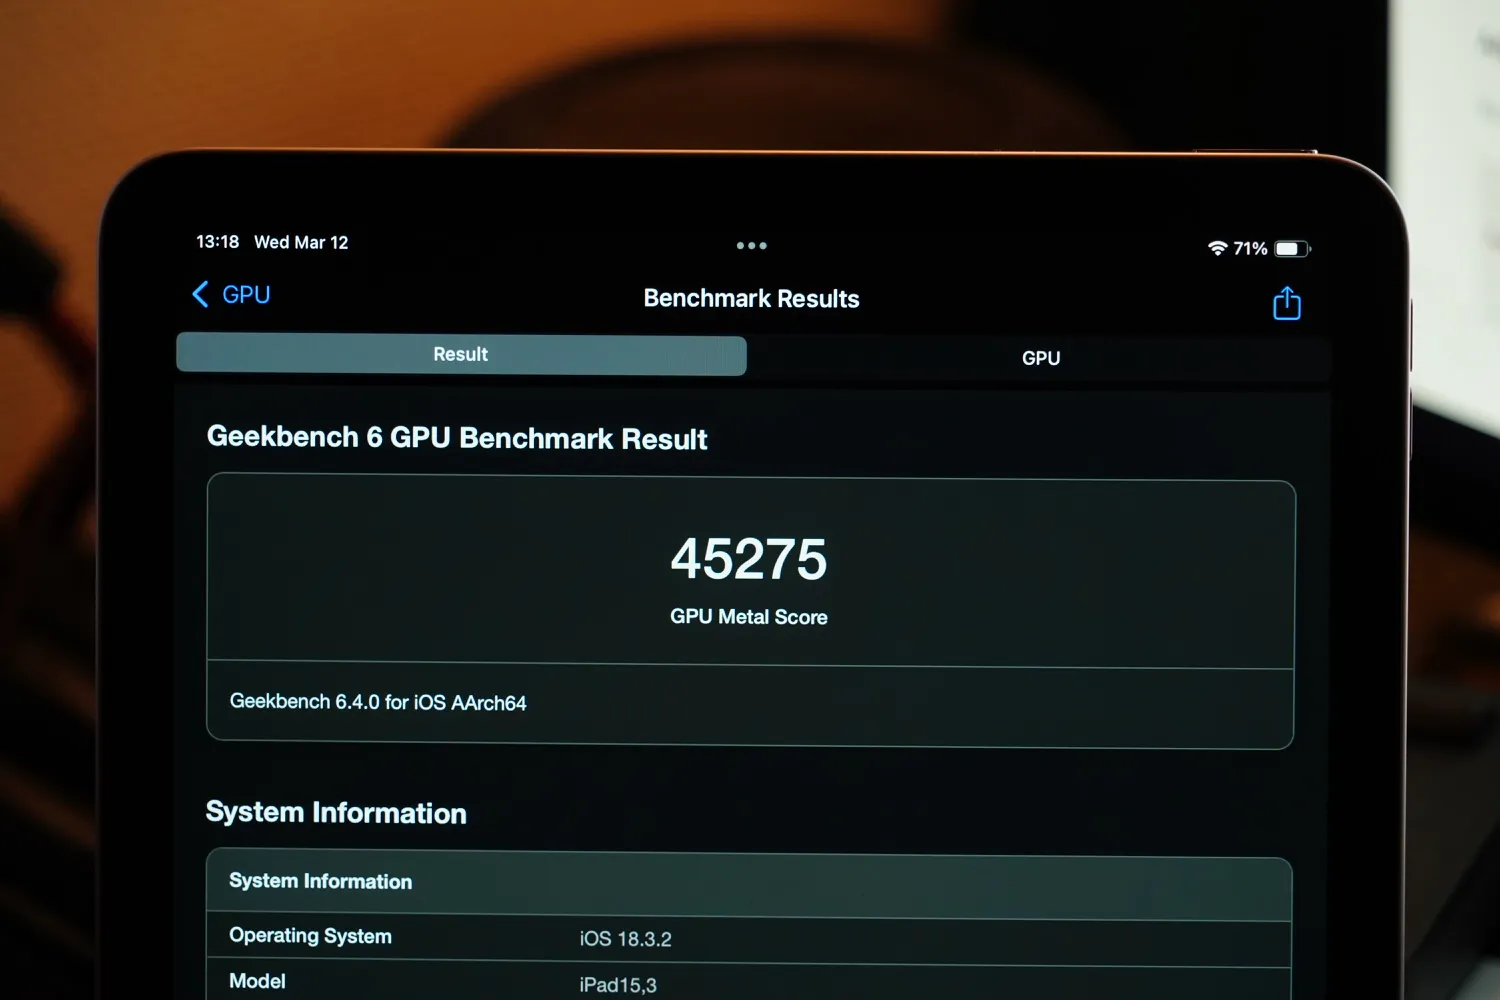Tap the share icon in top right
This screenshot has width=1500, height=1000.
pyautogui.click(x=1287, y=303)
